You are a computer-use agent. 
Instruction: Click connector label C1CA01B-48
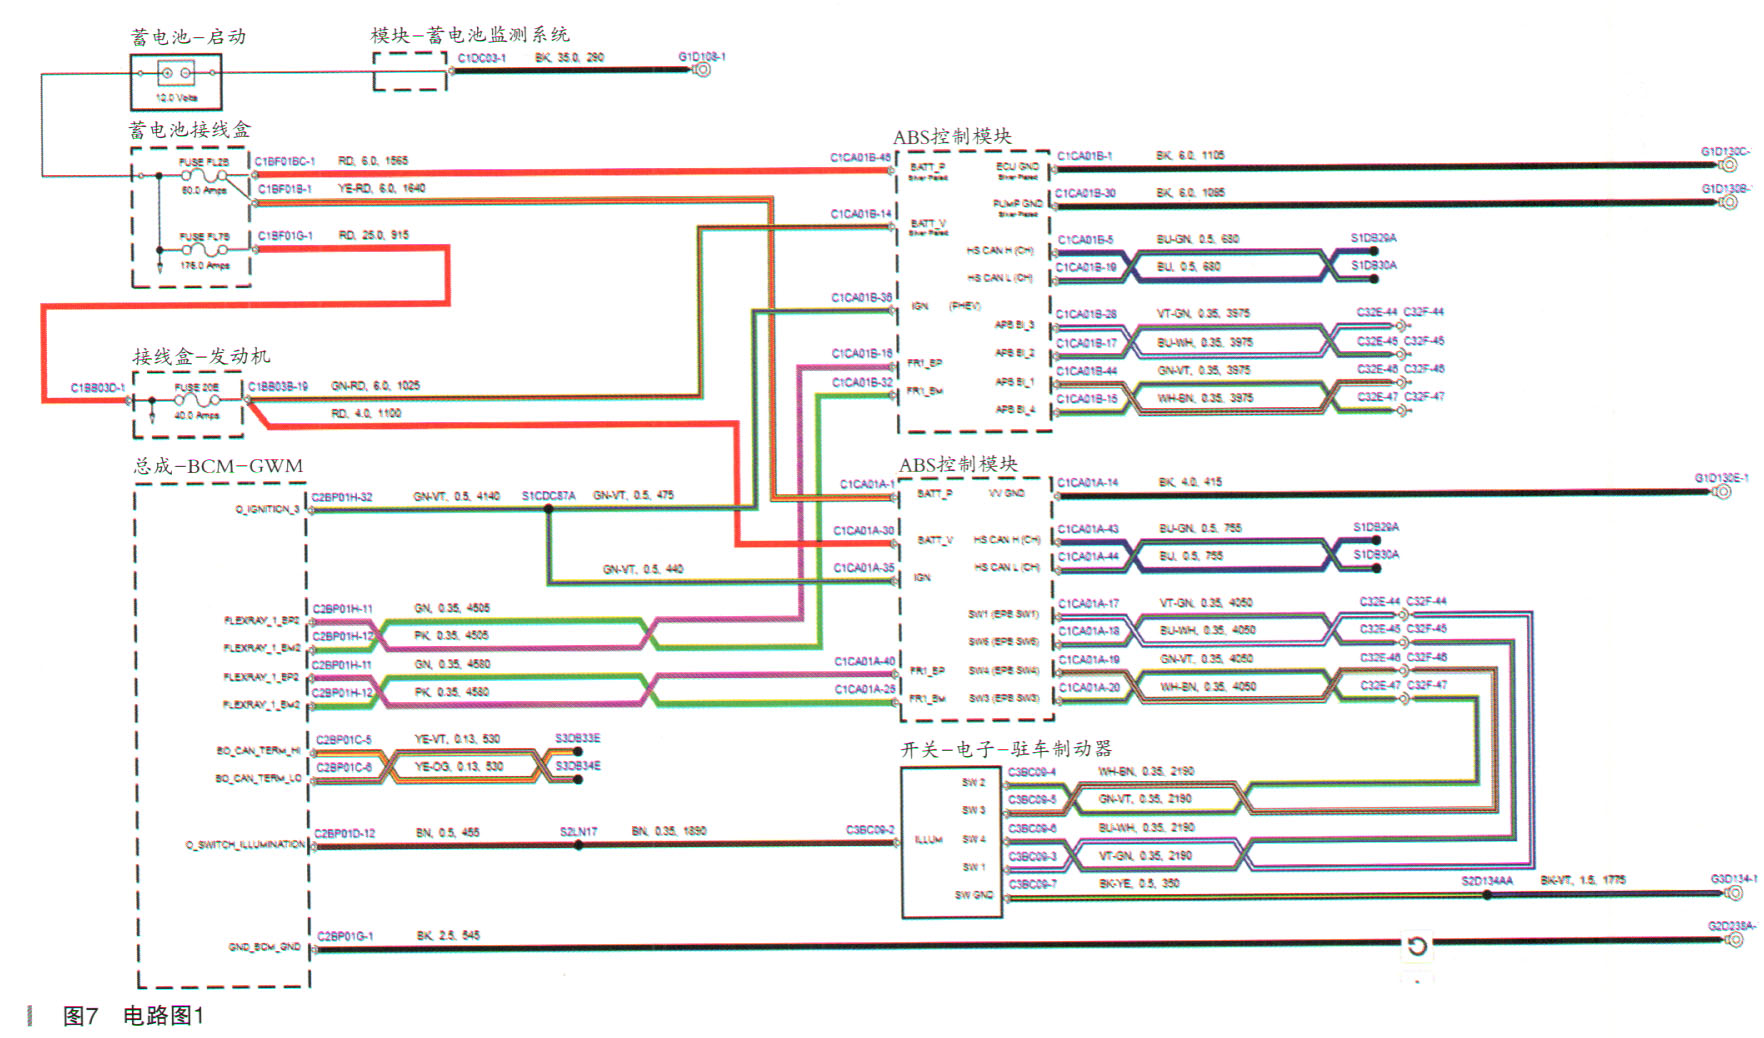(x=860, y=158)
